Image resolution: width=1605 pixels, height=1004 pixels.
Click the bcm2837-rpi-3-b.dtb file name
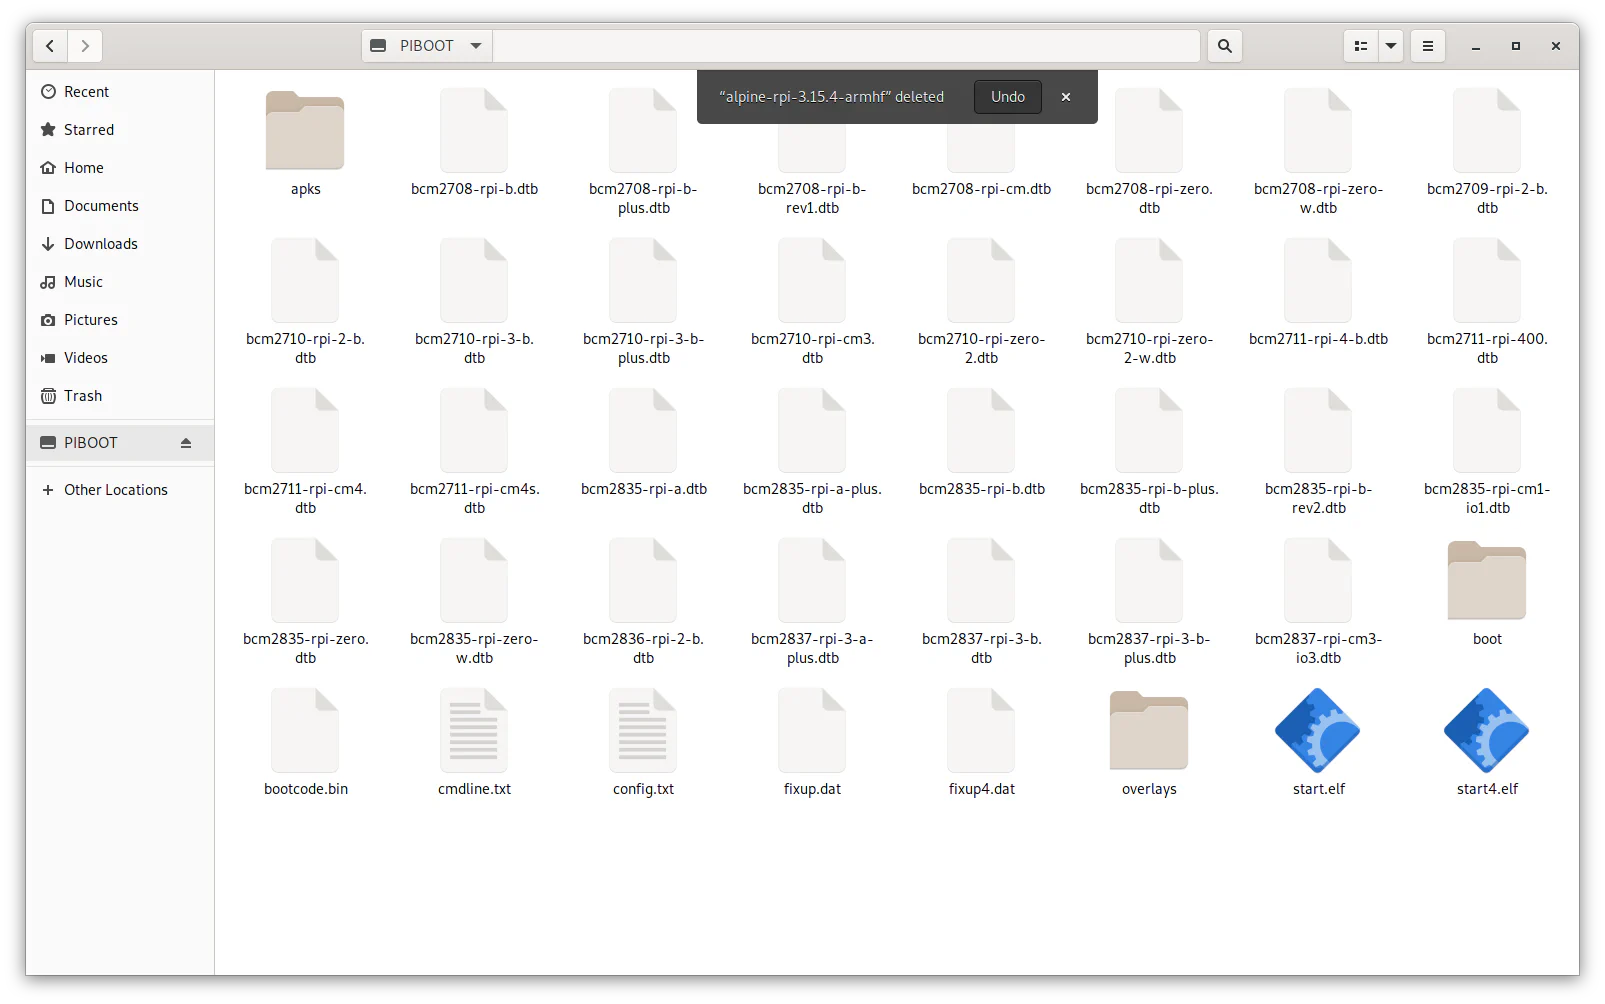tap(981, 648)
